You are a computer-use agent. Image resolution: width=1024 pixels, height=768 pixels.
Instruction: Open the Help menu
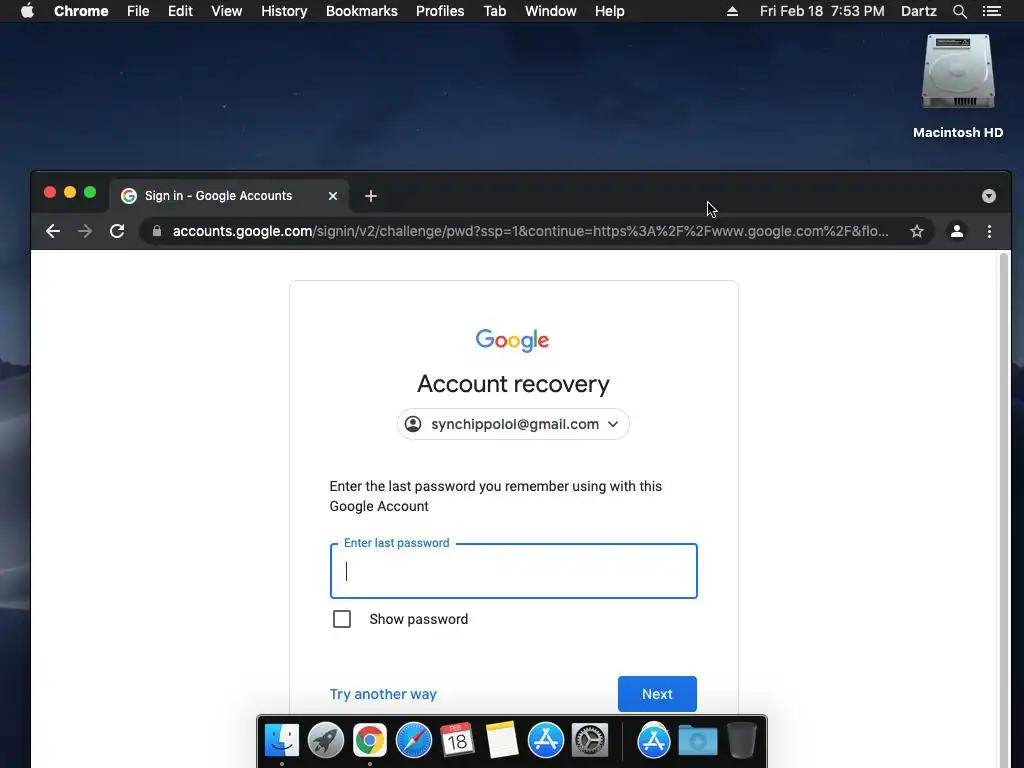pyautogui.click(x=609, y=11)
